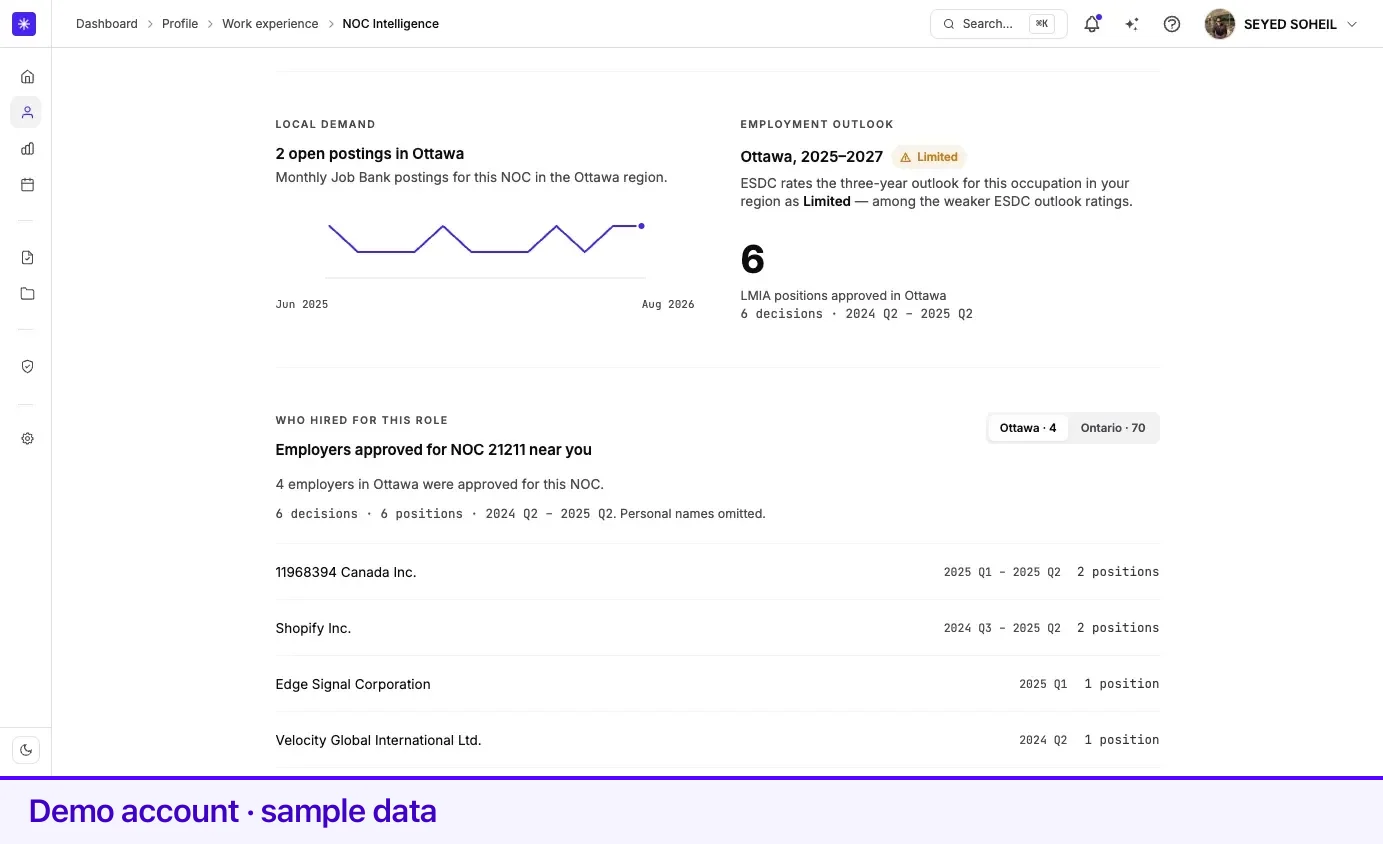This screenshot has width=1383, height=844.
Task: Select the Profile person icon in sidebar
Action: pyautogui.click(x=27, y=113)
